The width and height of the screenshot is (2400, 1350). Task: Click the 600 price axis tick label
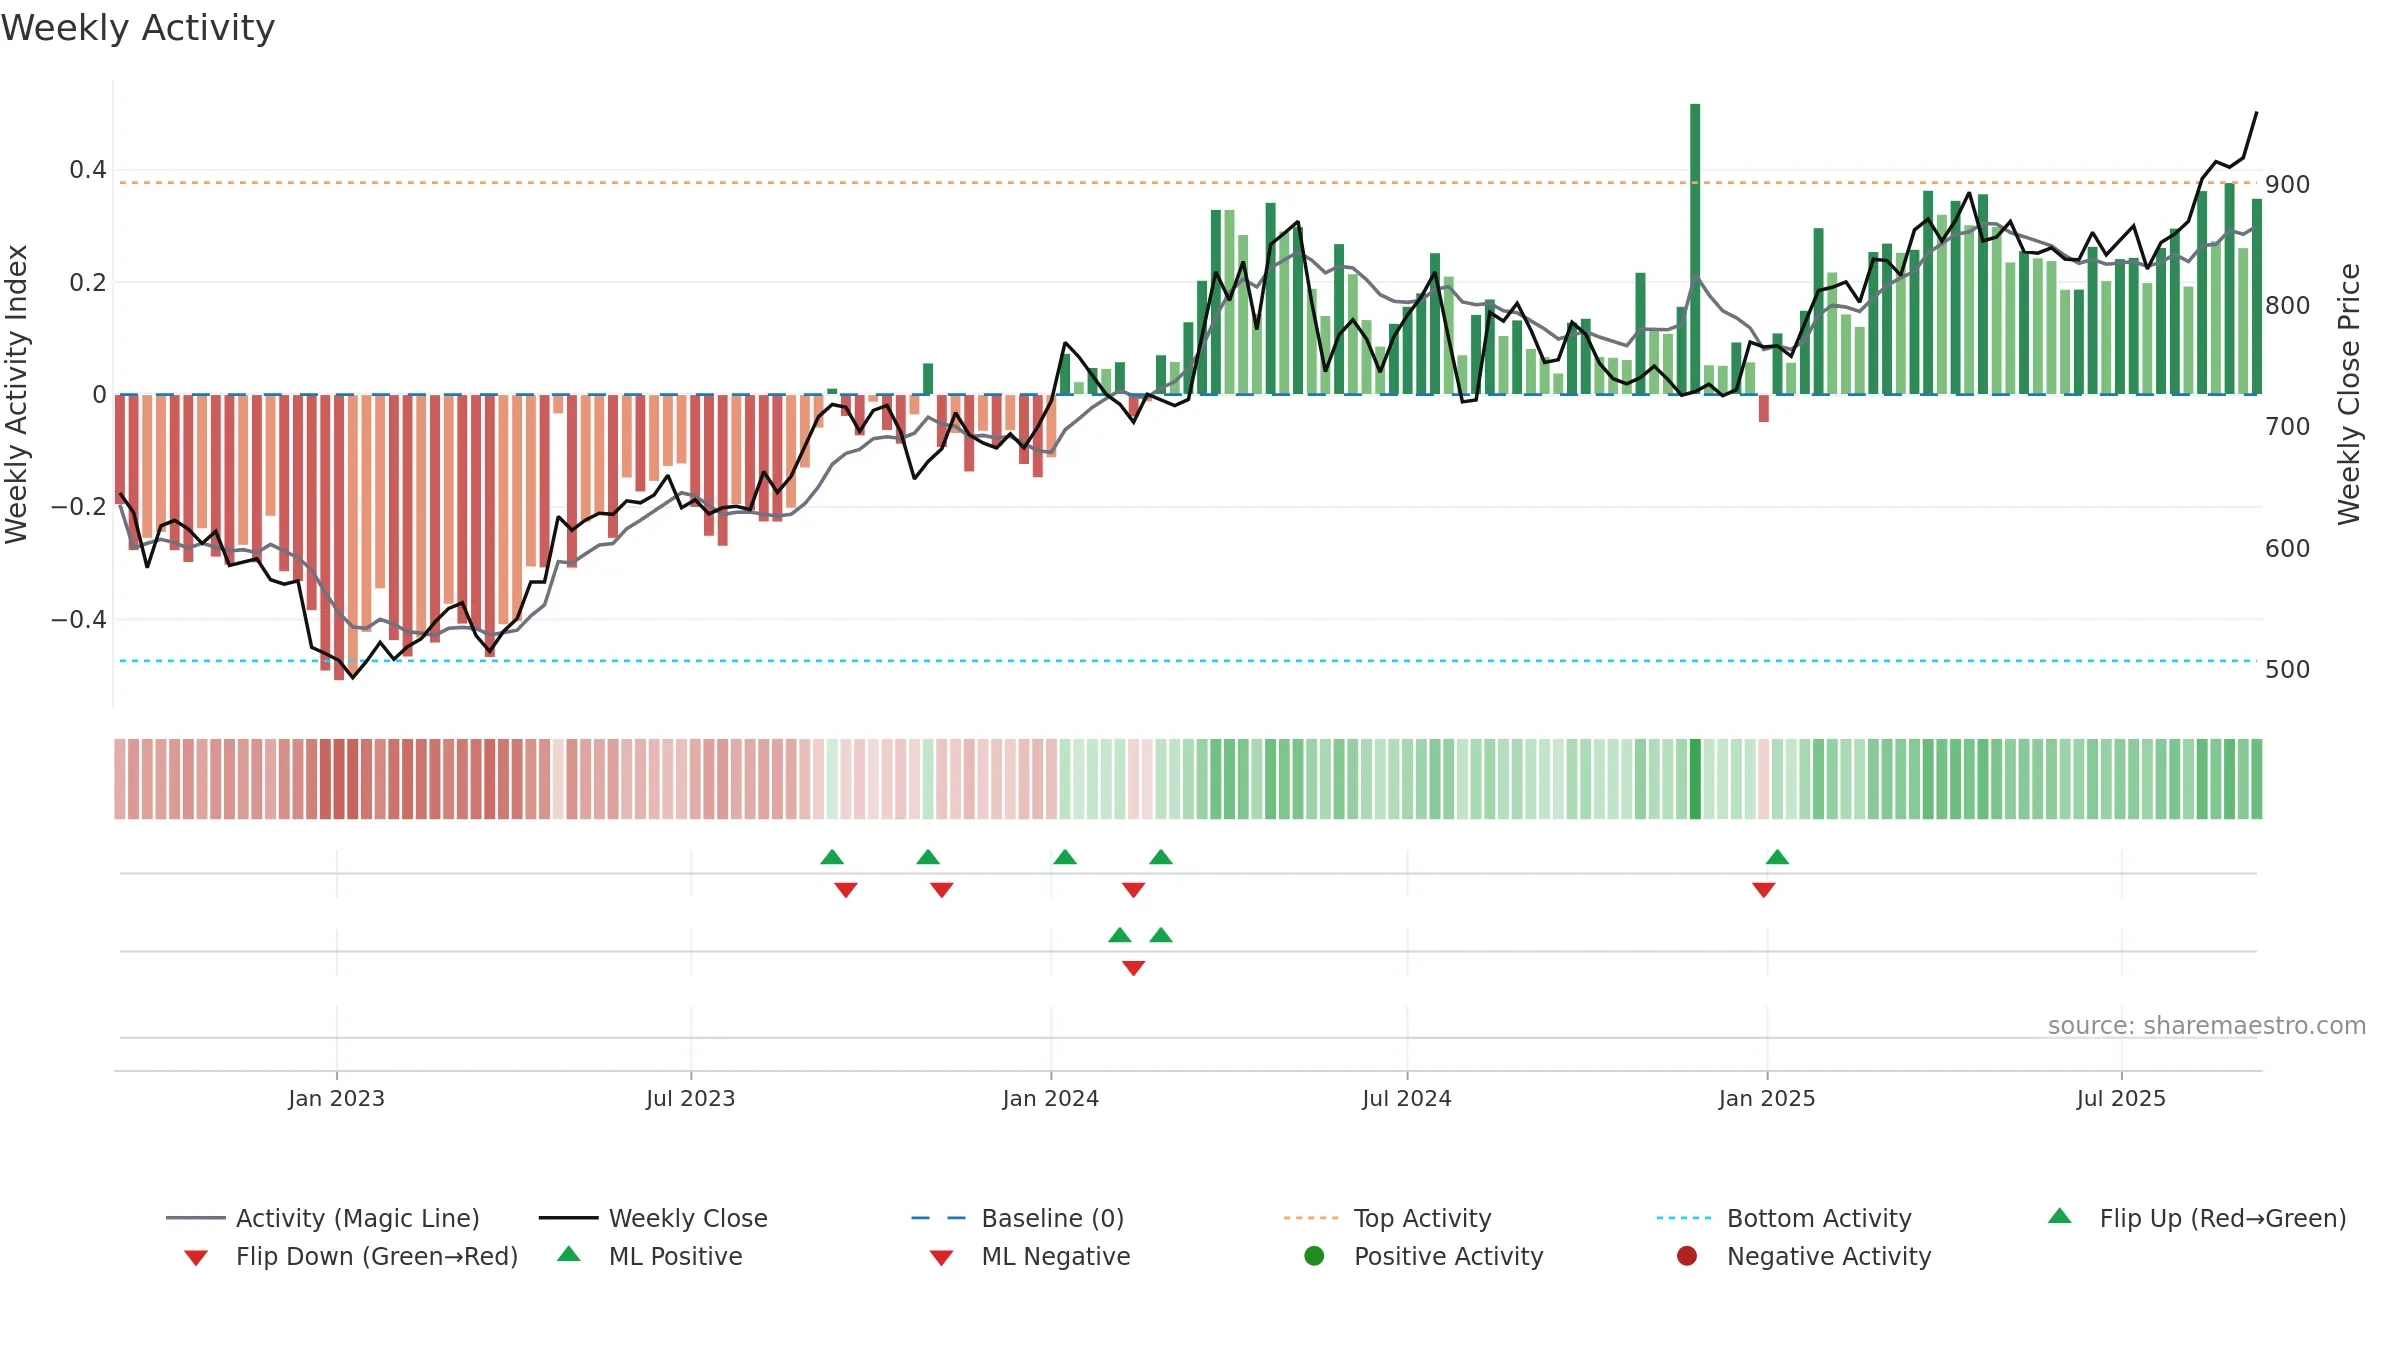tap(2288, 549)
